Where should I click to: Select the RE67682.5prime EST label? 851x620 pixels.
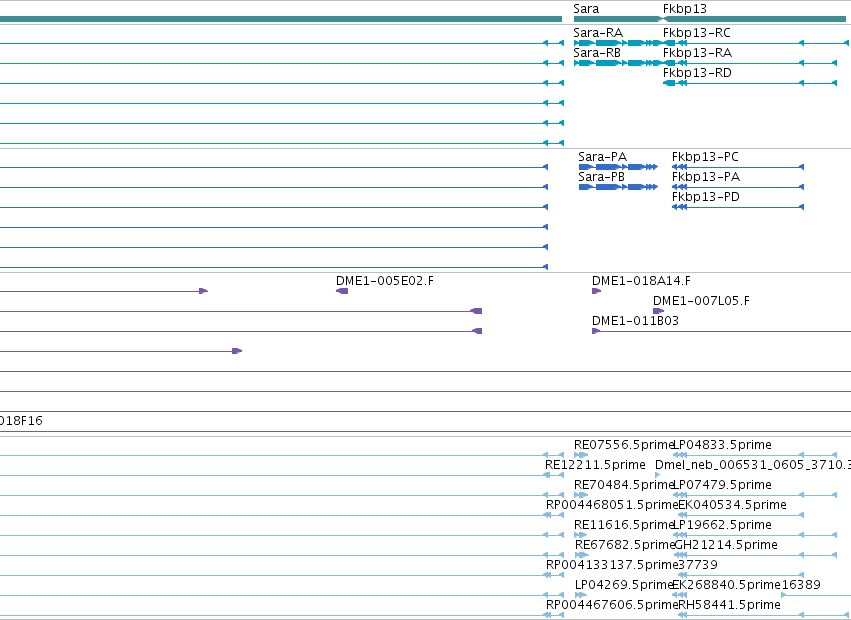[x=624, y=545]
